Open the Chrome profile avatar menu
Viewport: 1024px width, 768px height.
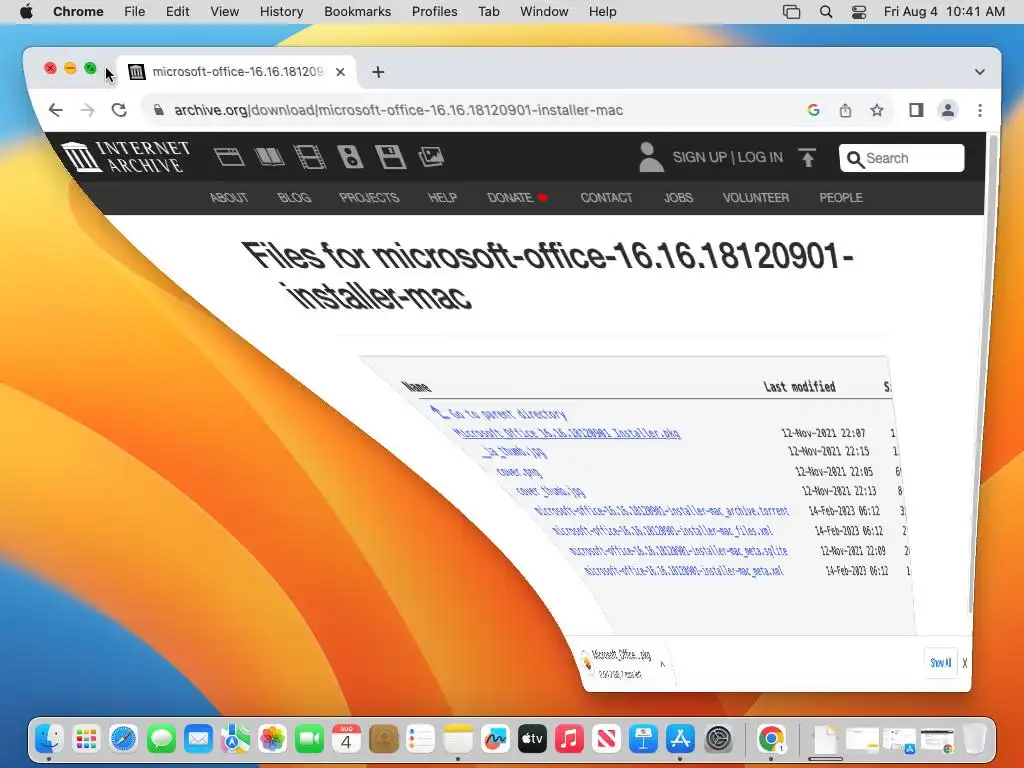pos(948,110)
